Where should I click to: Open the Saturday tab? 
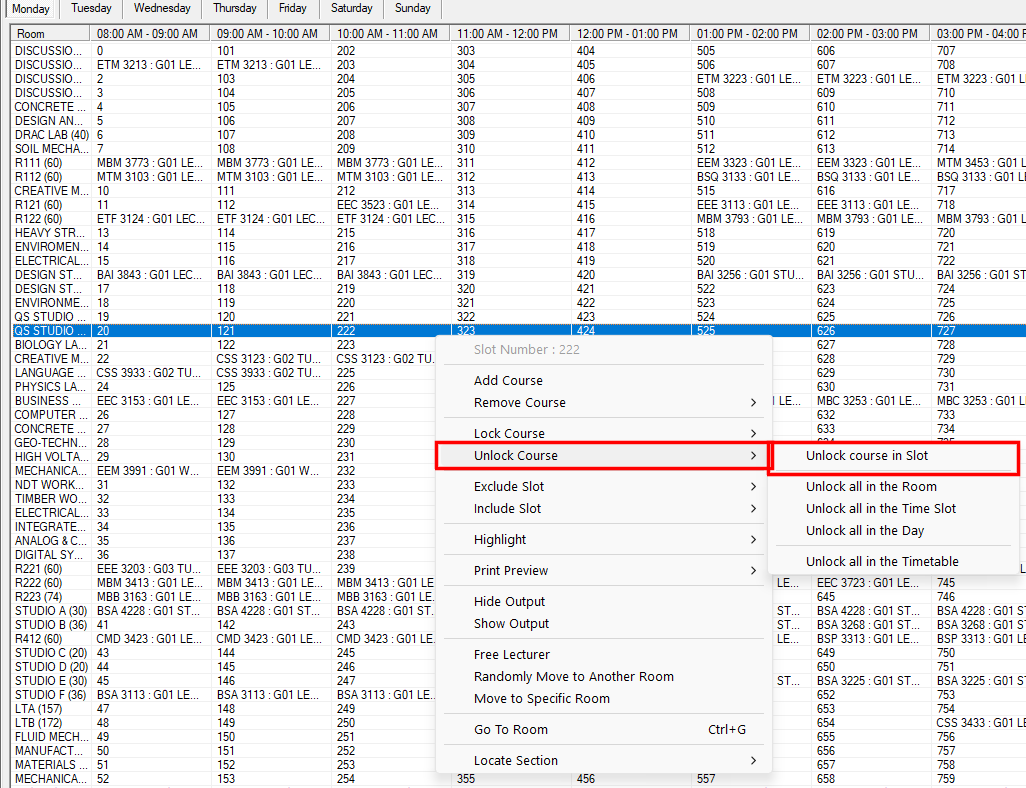pyautogui.click(x=351, y=9)
